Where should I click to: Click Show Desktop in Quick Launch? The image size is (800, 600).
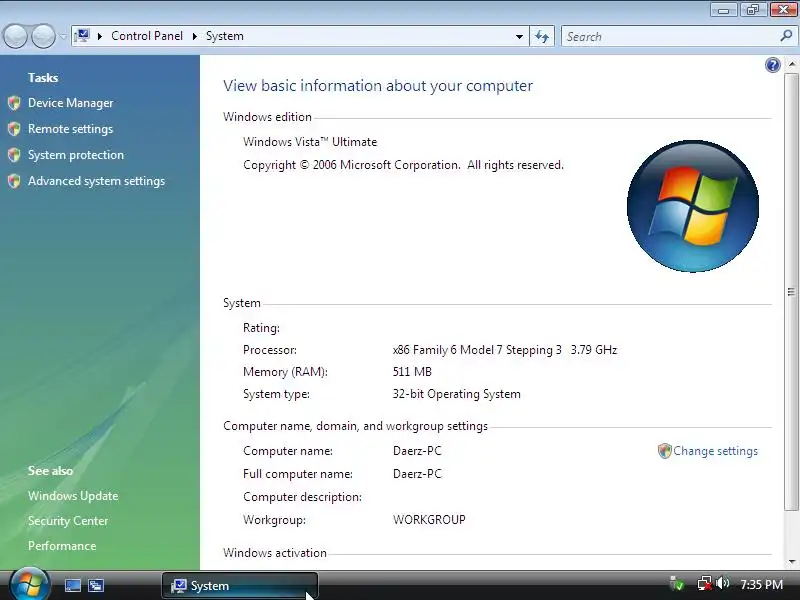click(72, 585)
